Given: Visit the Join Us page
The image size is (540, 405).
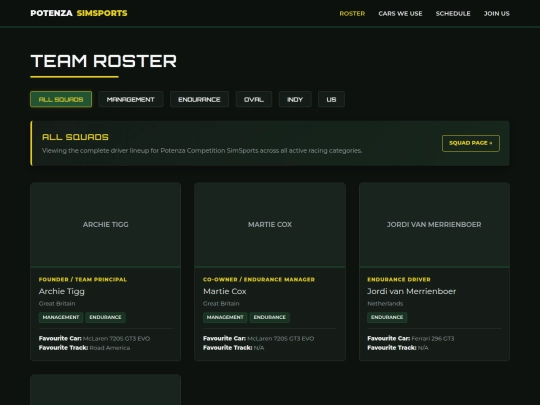Looking at the screenshot, I should [x=497, y=13].
